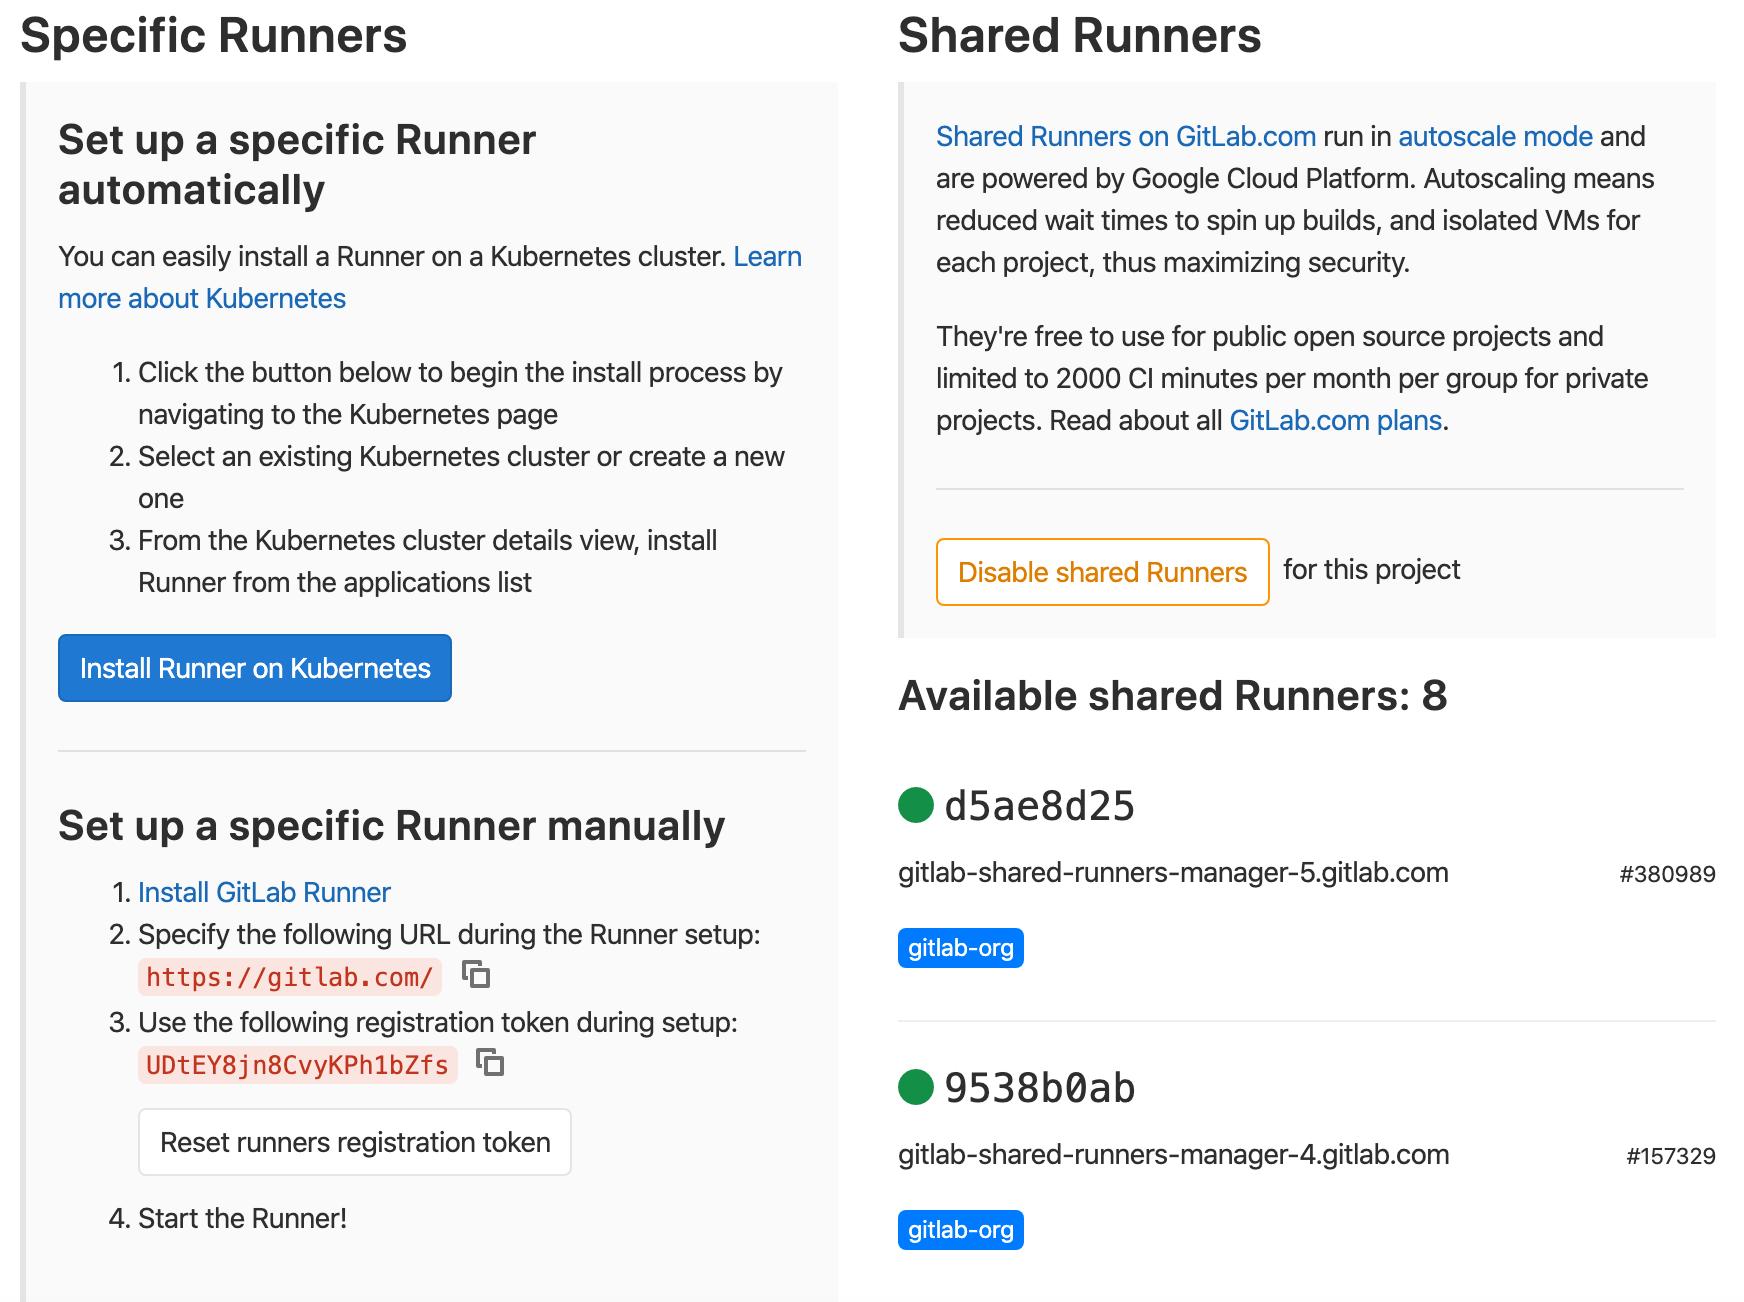
Task: Copy the runner registration token
Action: [491, 1064]
